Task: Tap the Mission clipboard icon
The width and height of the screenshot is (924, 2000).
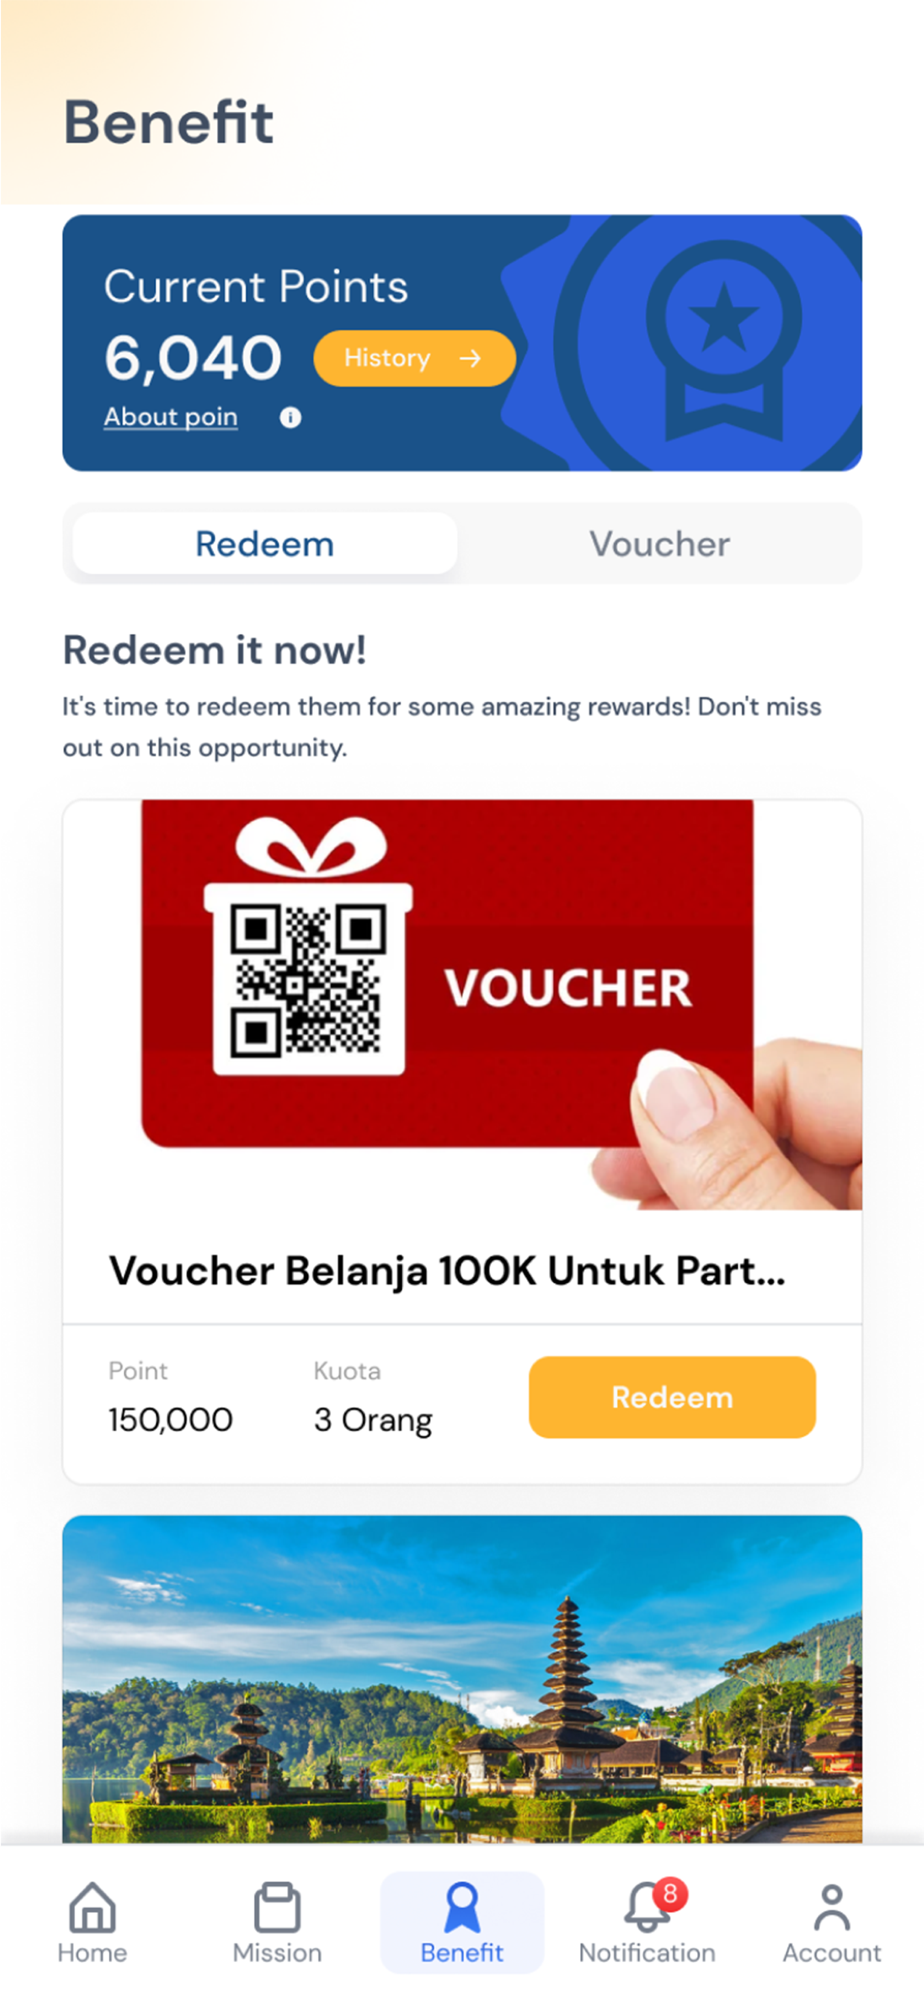Action: [277, 1907]
